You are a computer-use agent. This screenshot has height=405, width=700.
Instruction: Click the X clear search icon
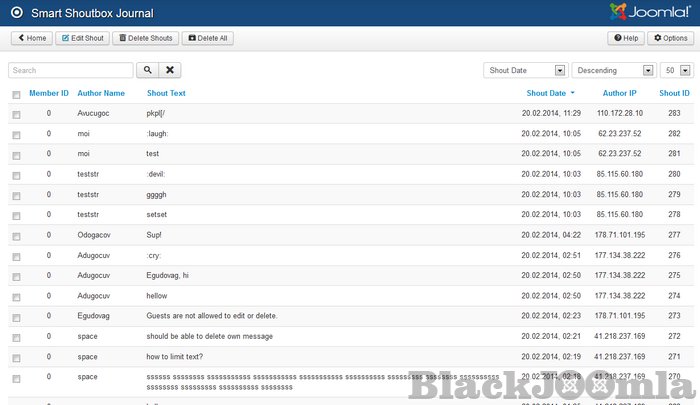(171, 71)
